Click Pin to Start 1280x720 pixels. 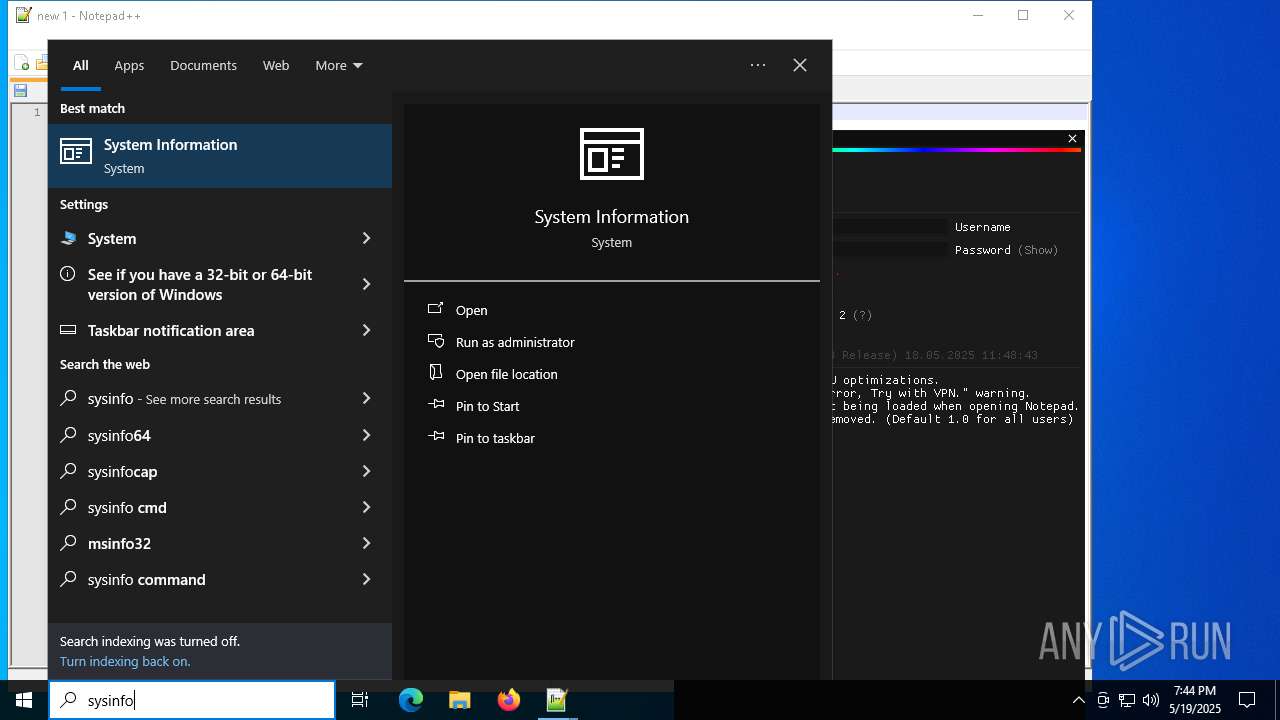[x=487, y=406]
